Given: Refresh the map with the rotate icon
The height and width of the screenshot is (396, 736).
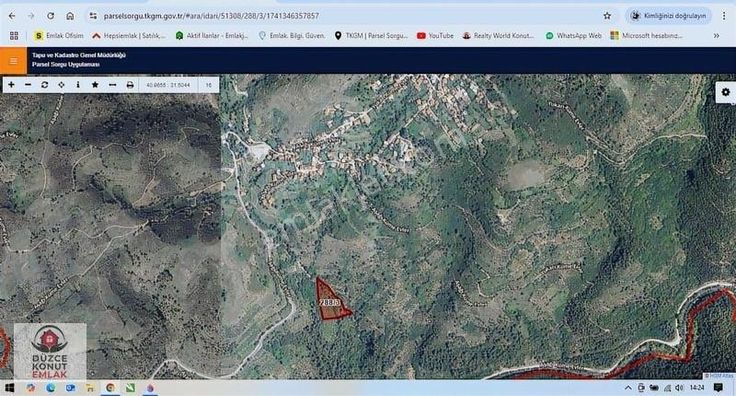Looking at the screenshot, I should [45, 85].
